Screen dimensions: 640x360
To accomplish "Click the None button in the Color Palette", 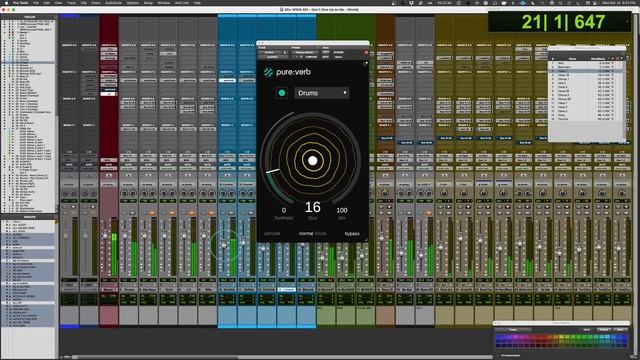I will 621,330.
